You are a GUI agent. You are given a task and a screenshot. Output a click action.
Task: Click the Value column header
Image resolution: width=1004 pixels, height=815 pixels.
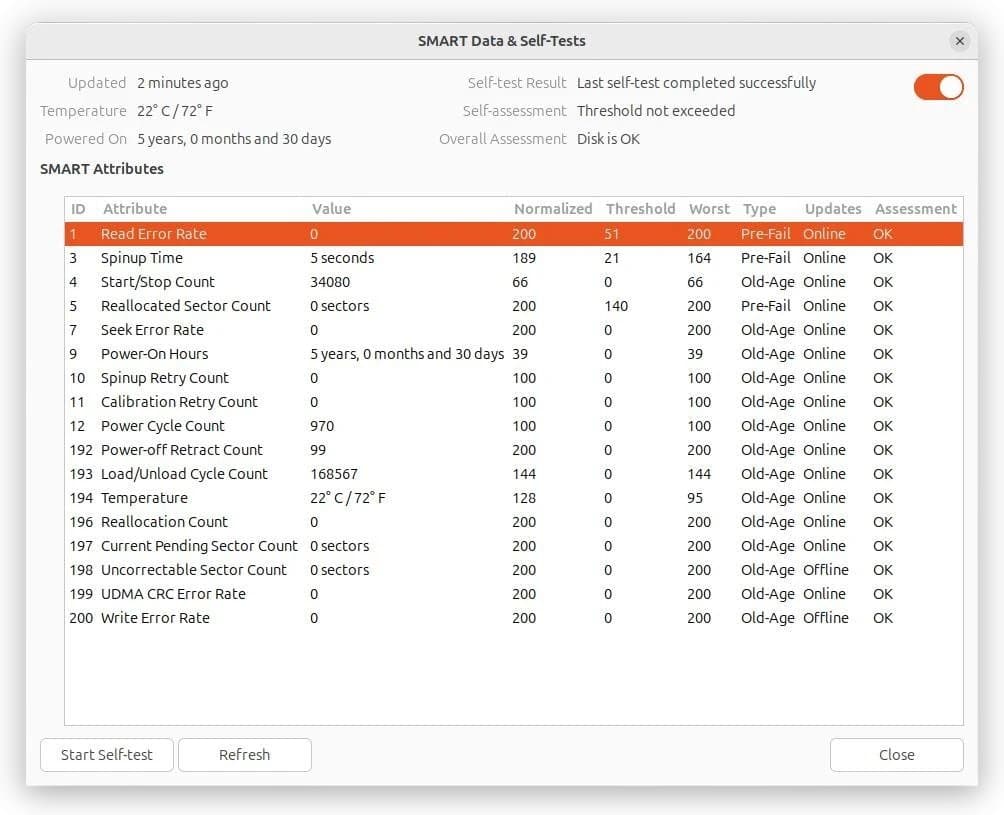point(331,209)
